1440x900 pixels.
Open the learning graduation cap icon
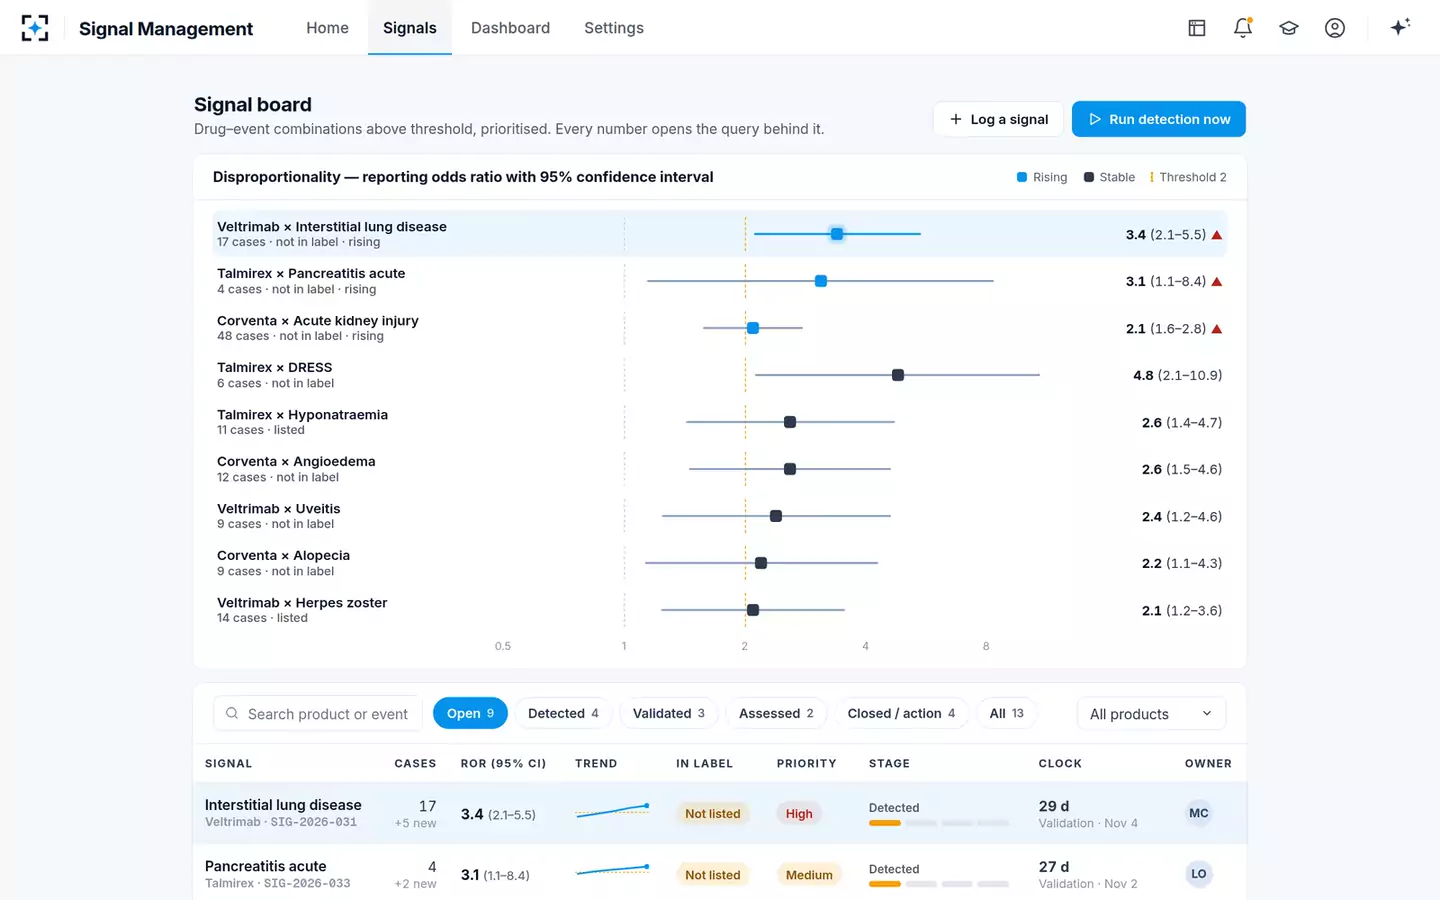[1289, 28]
